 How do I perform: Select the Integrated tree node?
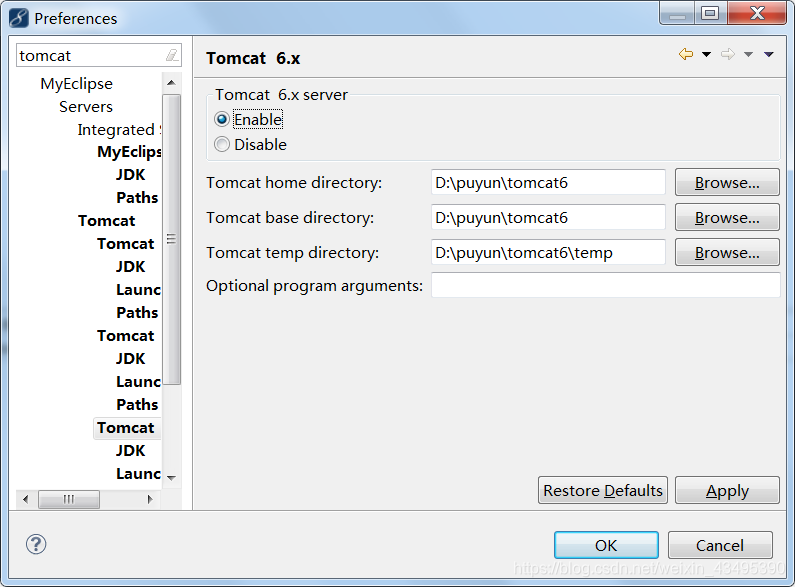point(119,130)
